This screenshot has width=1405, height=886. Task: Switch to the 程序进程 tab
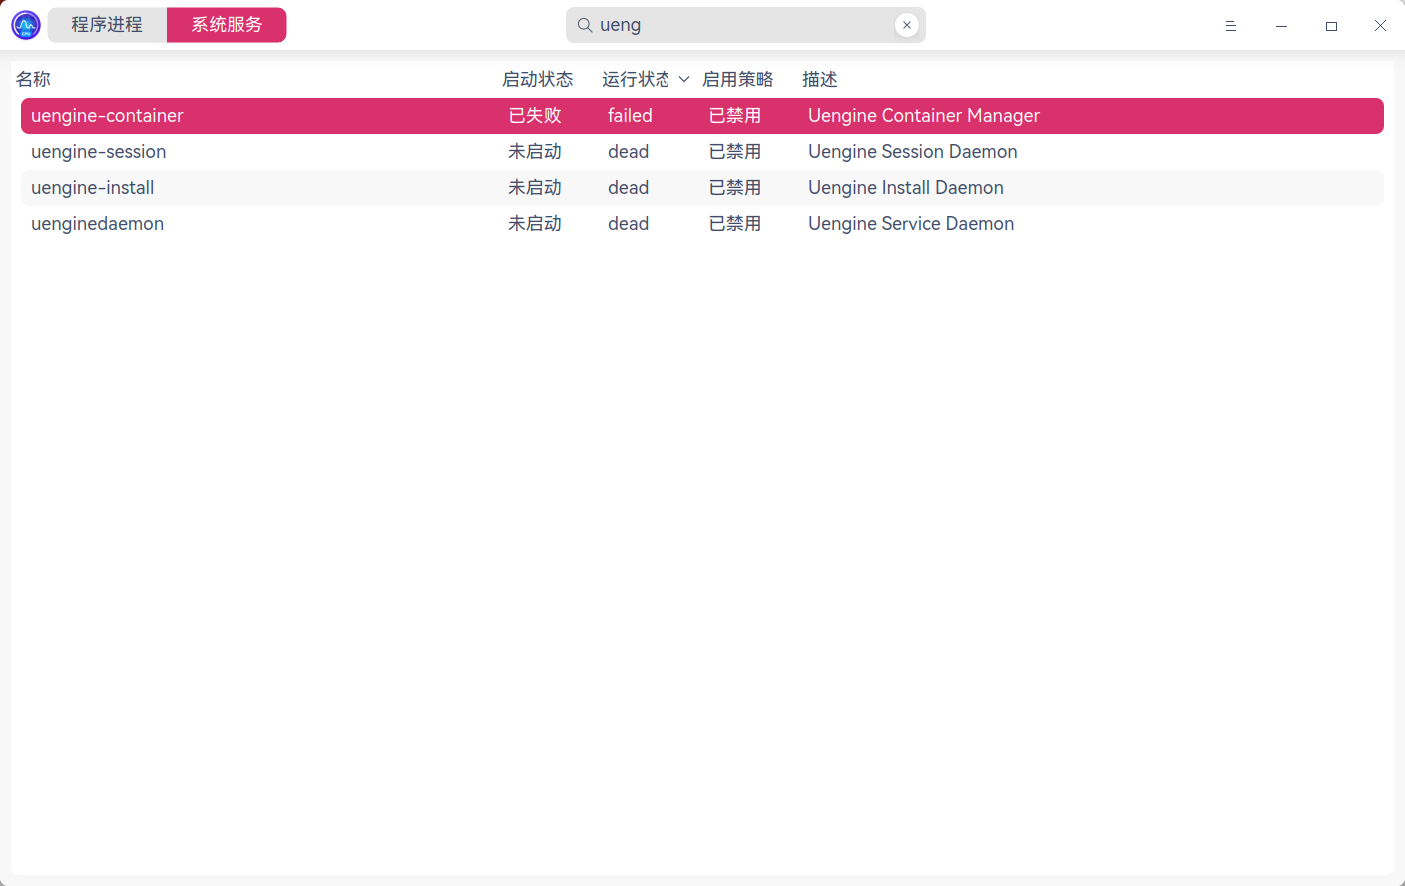pos(106,24)
